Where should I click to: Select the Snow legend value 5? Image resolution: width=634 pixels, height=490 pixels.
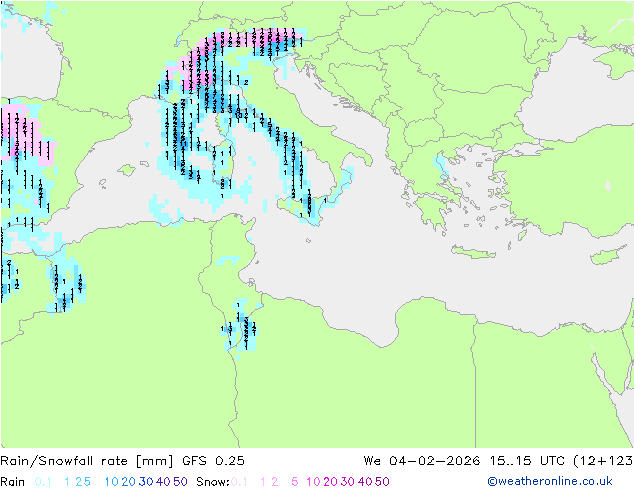(295, 482)
